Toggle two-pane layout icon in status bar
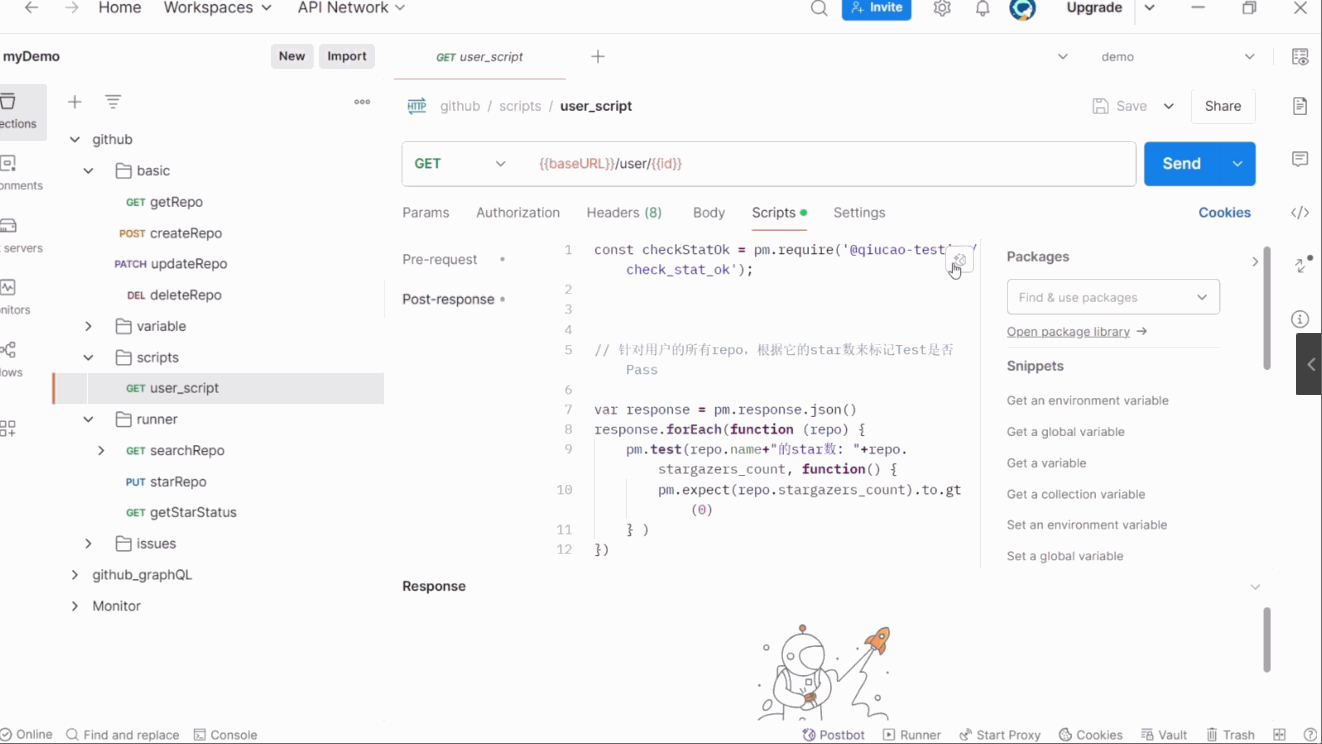This screenshot has height=744, width=1322. [1279, 735]
